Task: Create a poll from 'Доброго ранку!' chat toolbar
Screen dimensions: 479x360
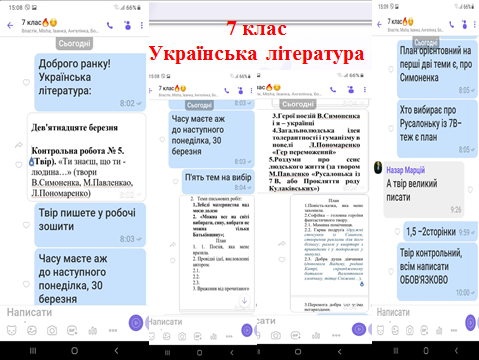Action: (93, 330)
